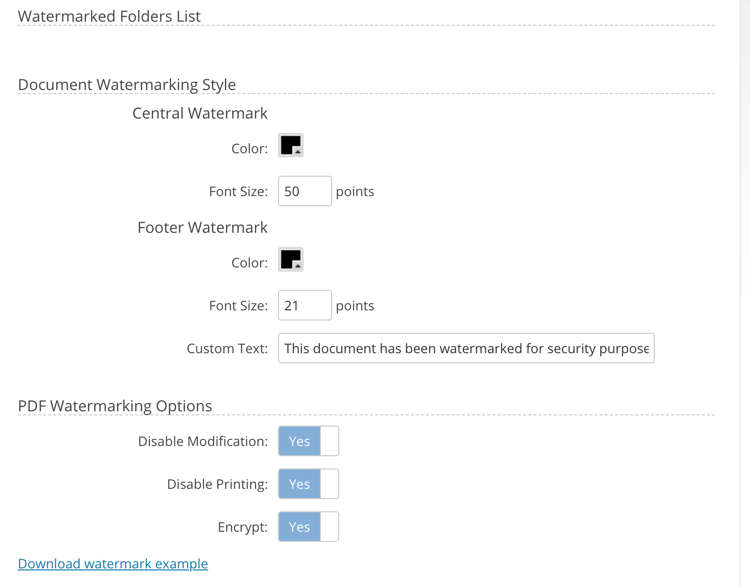Click into the Custom Text input box
Image resolution: width=750 pixels, height=586 pixels.
point(466,348)
